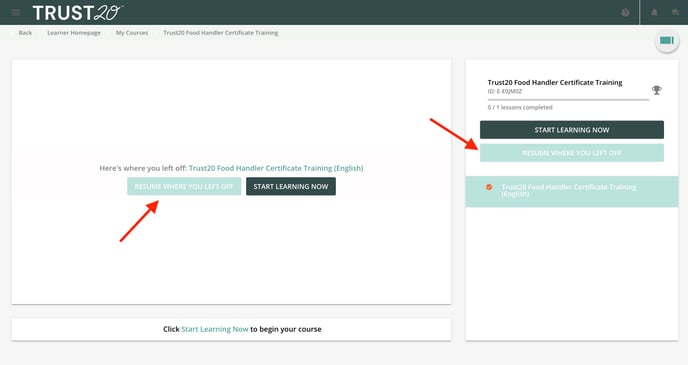Select the sidebar lesson Trust20 Food Handler (English)
The width and height of the screenshot is (688, 365).
[572, 191]
